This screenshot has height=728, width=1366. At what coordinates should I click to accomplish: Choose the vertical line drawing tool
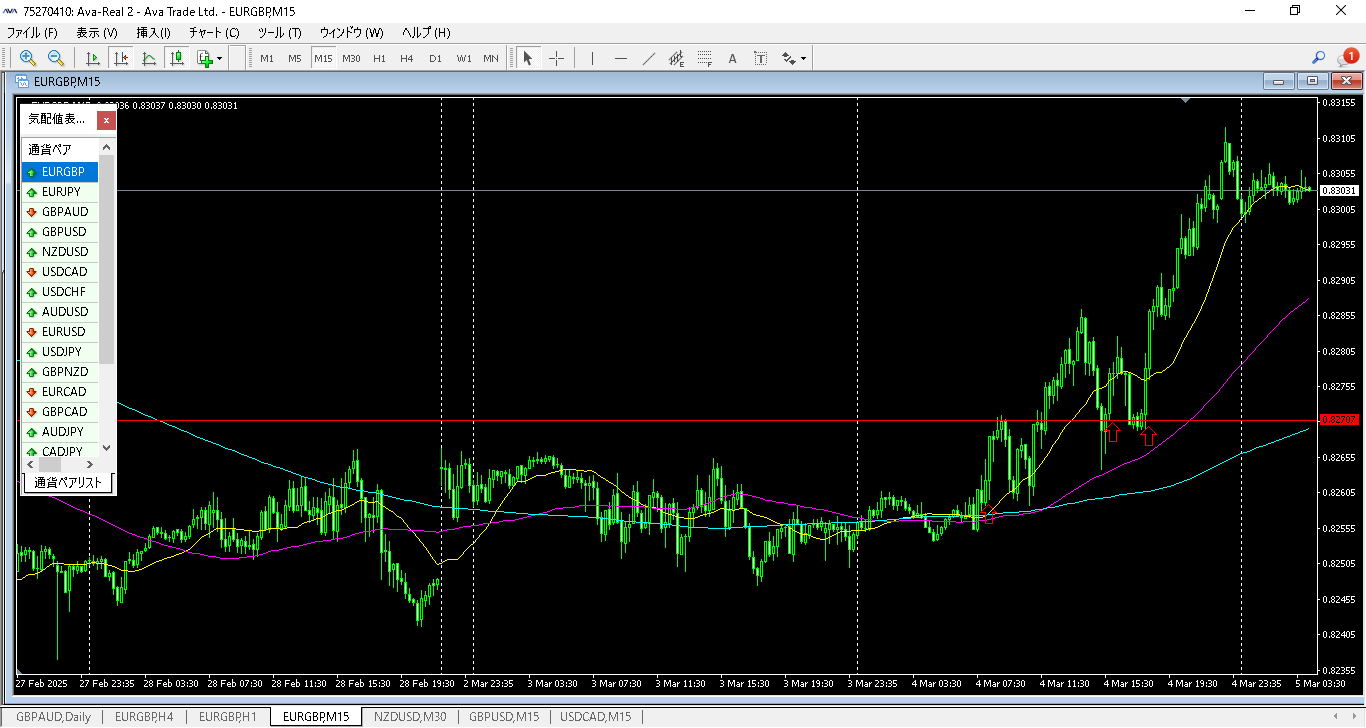pos(592,58)
